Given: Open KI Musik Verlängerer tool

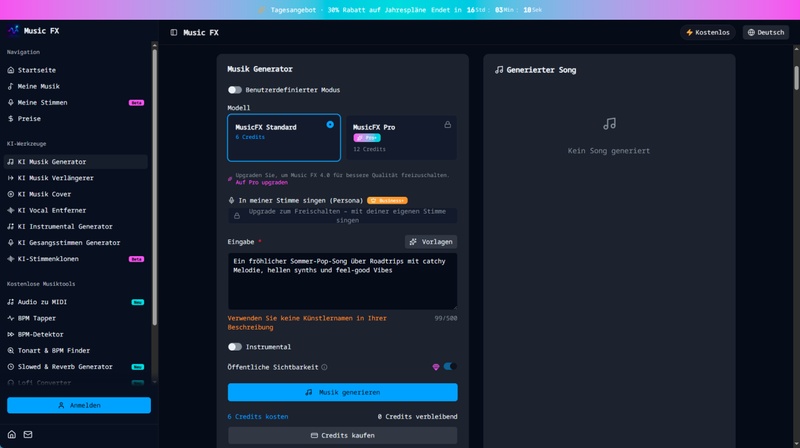Looking at the screenshot, I should 76,178.
